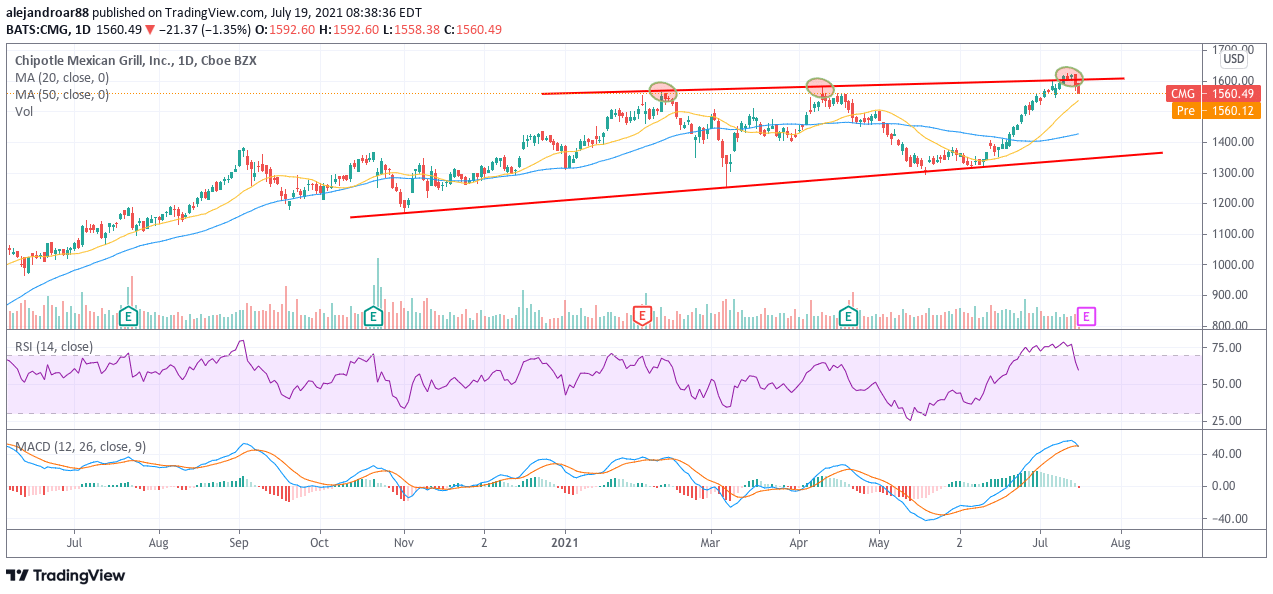Open the red earnings E marker in February 2021
Screen dimensions: 1273x594
click(644, 316)
